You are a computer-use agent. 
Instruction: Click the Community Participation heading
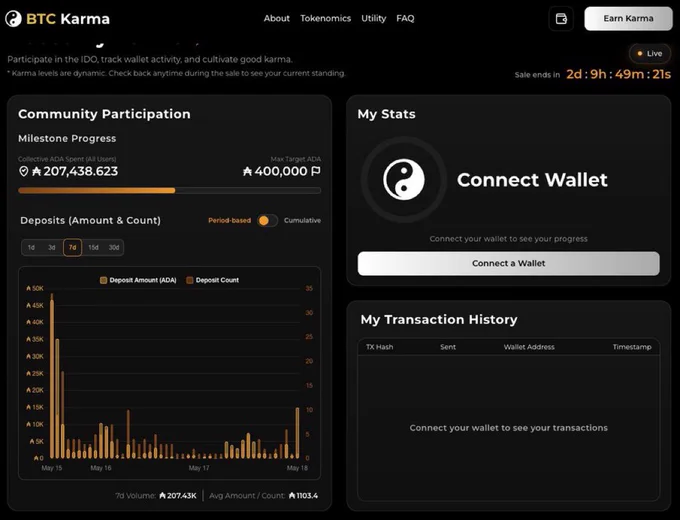[104, 114]
